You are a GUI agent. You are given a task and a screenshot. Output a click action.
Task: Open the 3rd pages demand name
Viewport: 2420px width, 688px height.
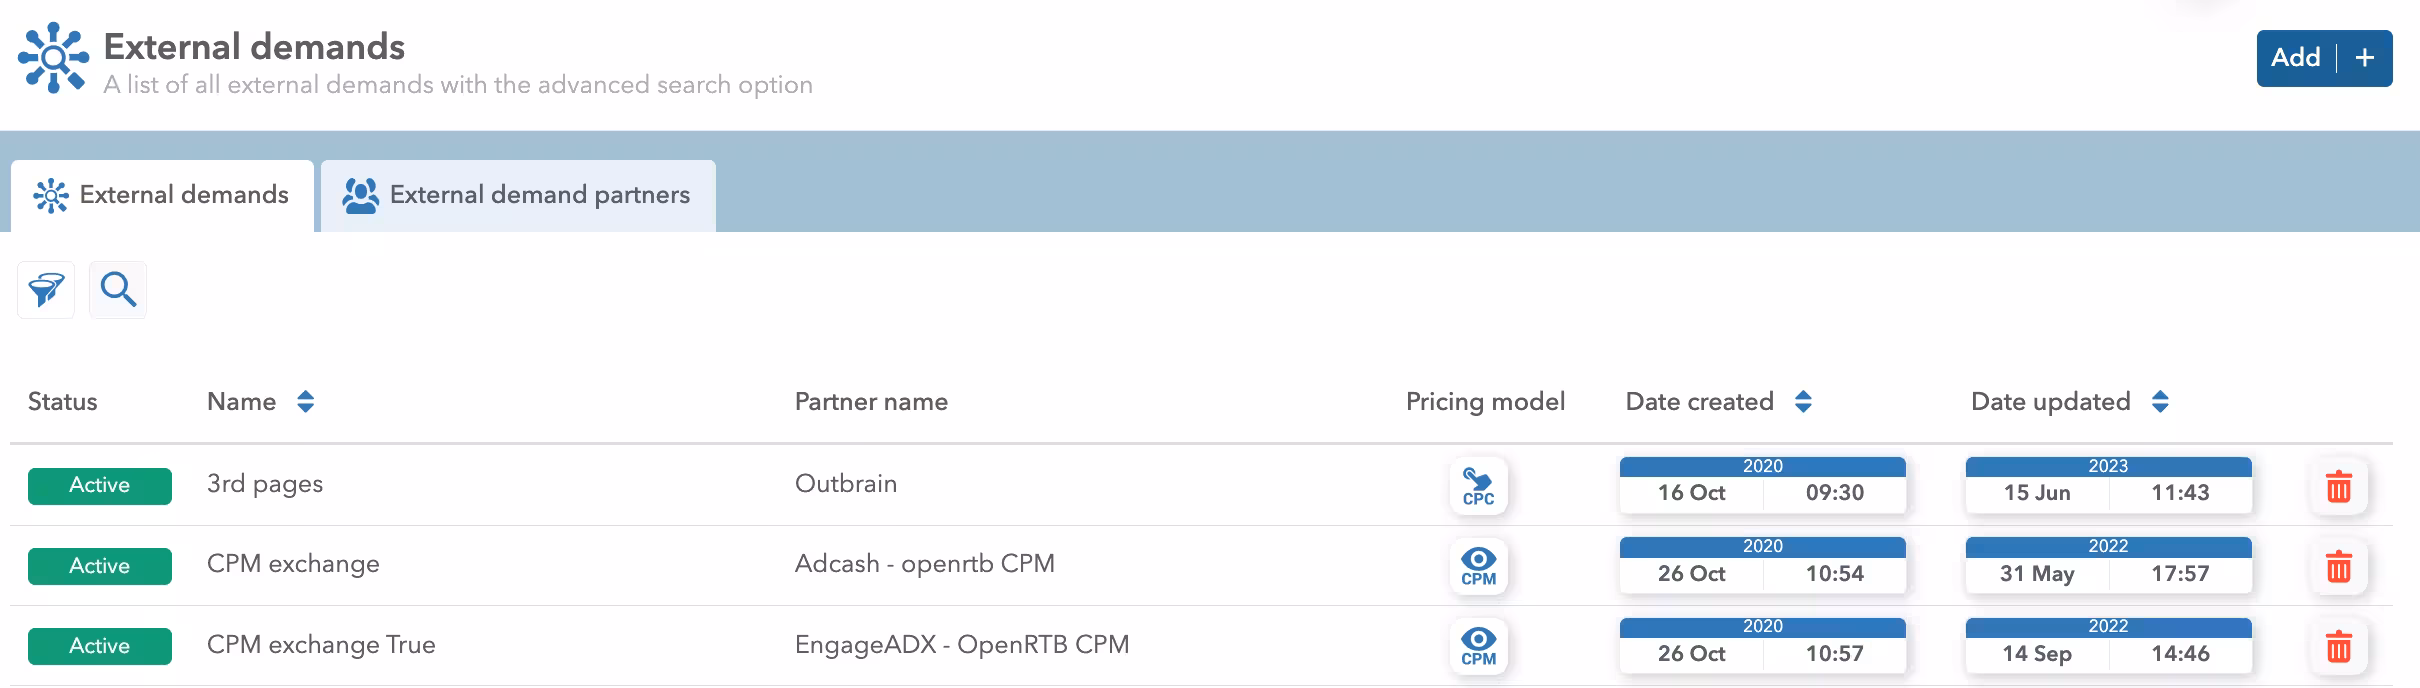pos(265,484)
